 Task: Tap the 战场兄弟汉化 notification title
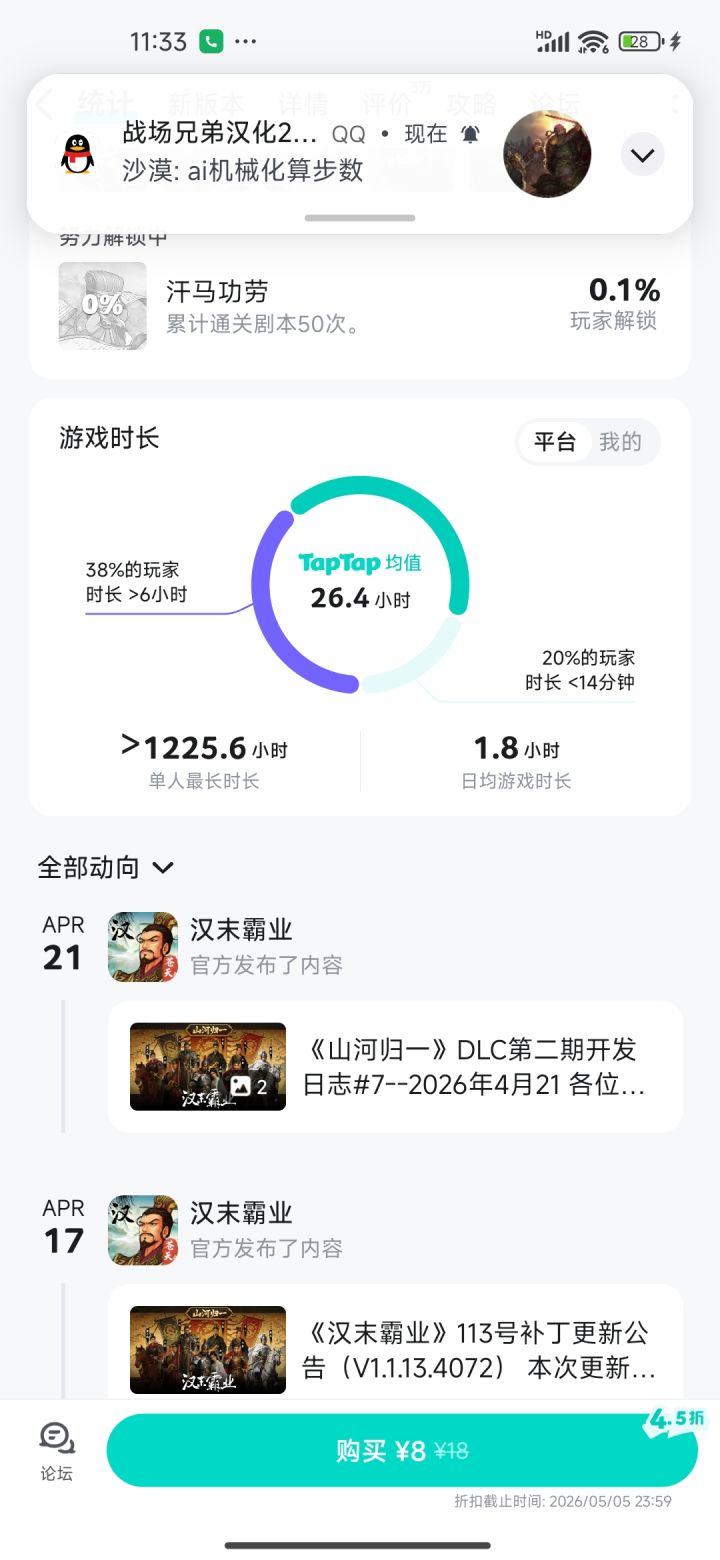220,133
